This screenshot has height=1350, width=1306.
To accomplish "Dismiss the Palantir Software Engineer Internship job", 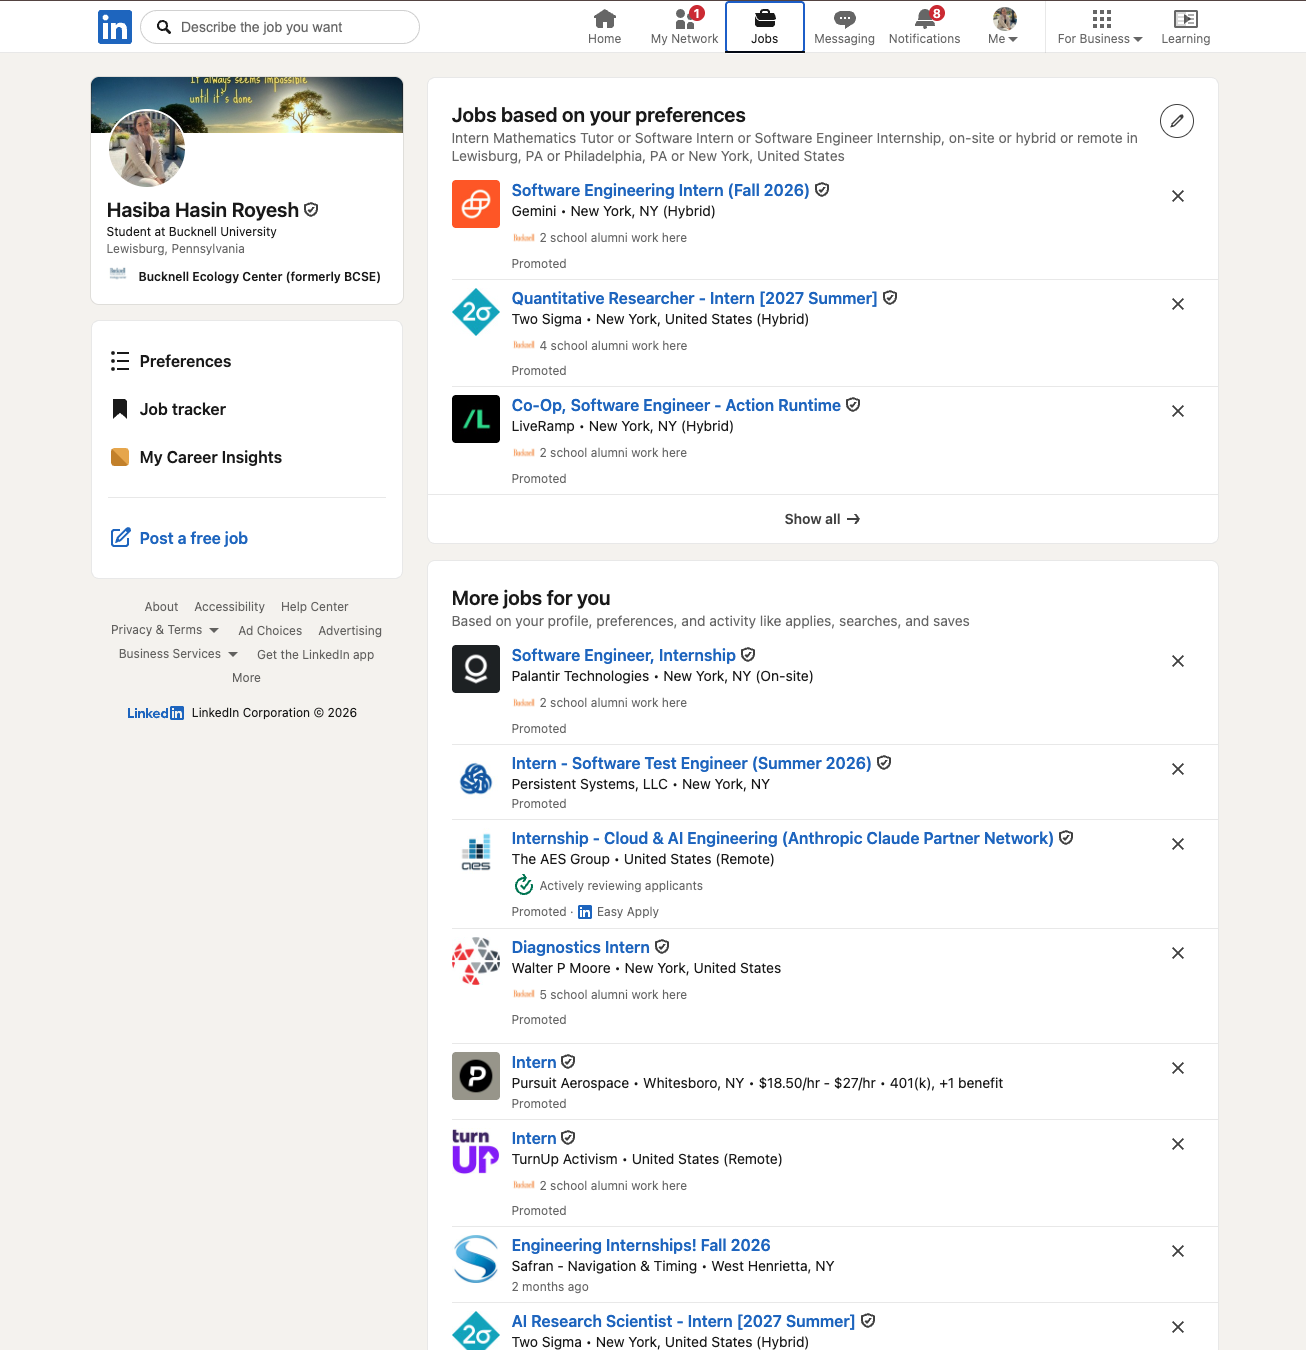I will [1178, 661].
